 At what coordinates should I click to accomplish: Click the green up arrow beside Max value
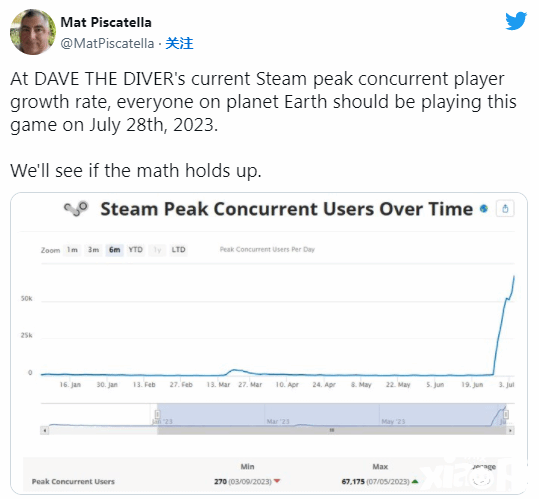(415, 481)
